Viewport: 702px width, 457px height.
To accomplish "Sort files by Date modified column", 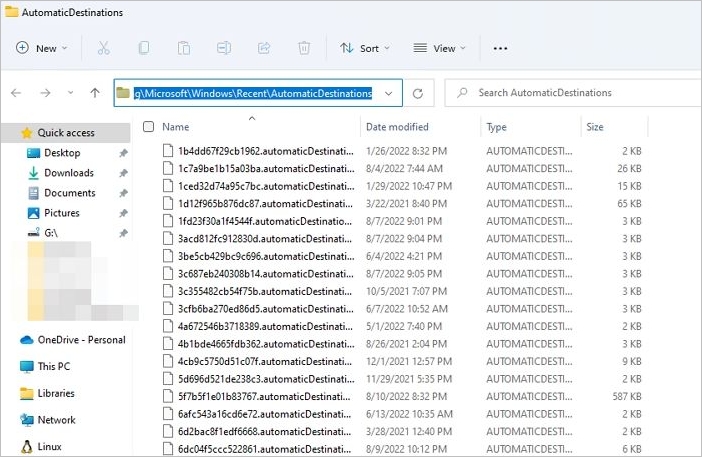I will click(x=397, y=127).
